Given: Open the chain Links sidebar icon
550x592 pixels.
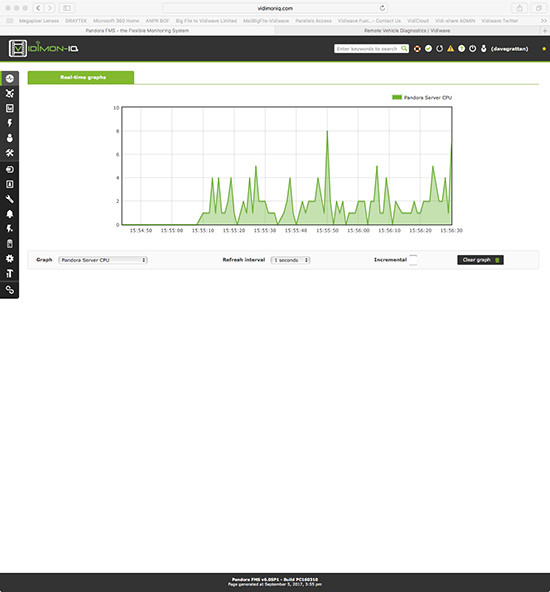Looking at the screenshot, I should click(x=10, y=290).
